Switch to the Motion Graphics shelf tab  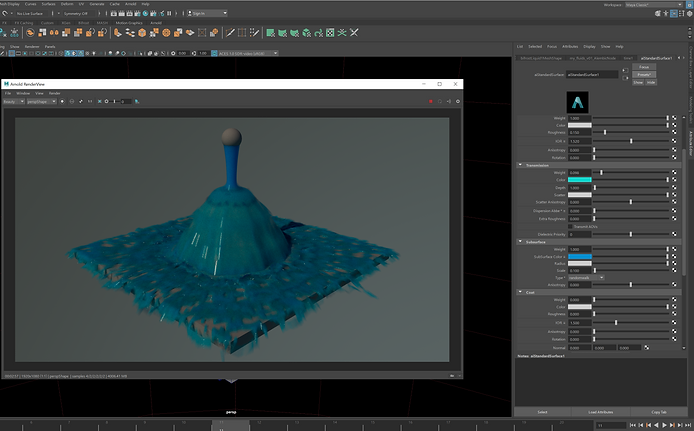(129, 23)
